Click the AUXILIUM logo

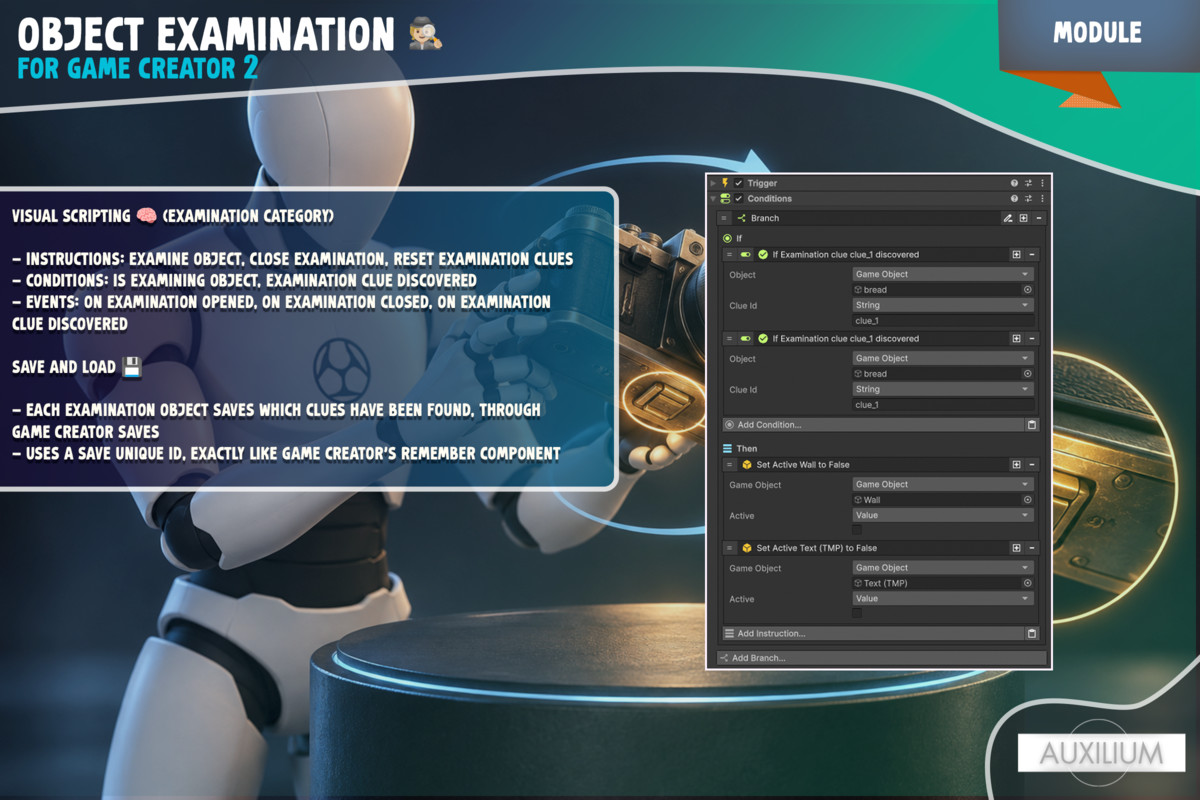pos(1101,753)
